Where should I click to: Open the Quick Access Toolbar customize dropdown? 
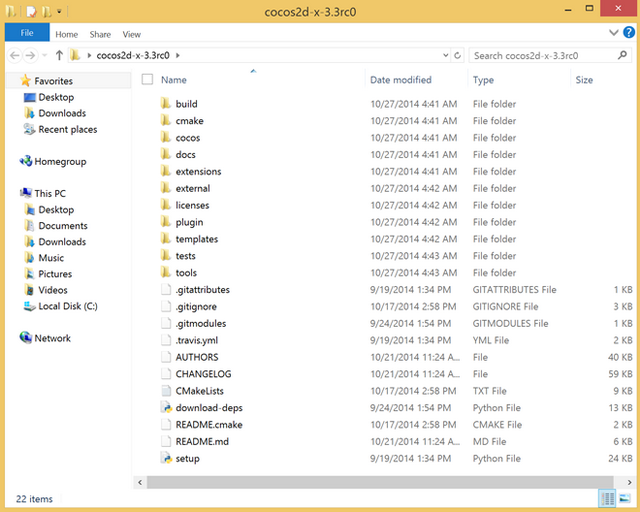click(59, 11)
